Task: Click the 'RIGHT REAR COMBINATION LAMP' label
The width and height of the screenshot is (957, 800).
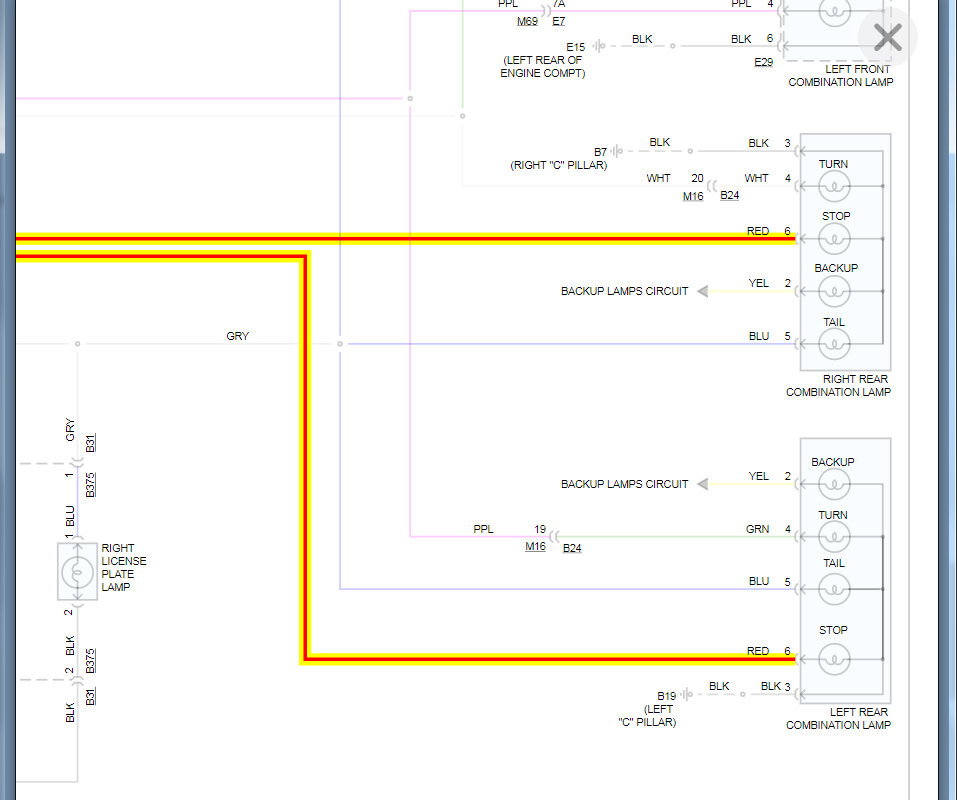Action: click(838, 386)
